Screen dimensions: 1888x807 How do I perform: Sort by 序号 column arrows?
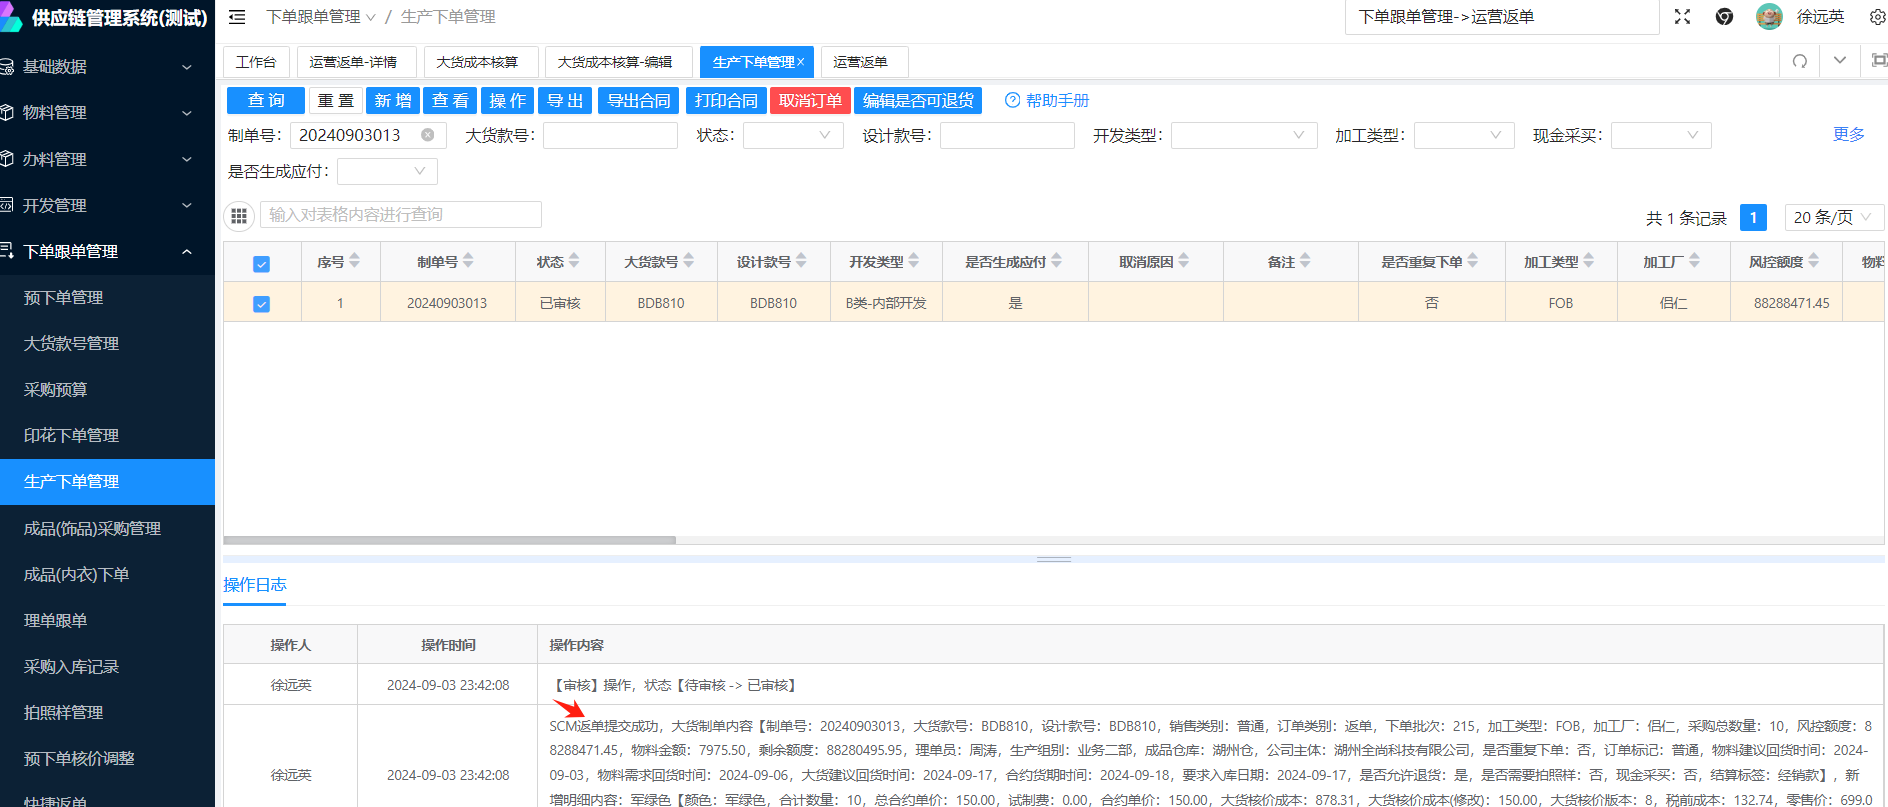(x=355, y=261)
